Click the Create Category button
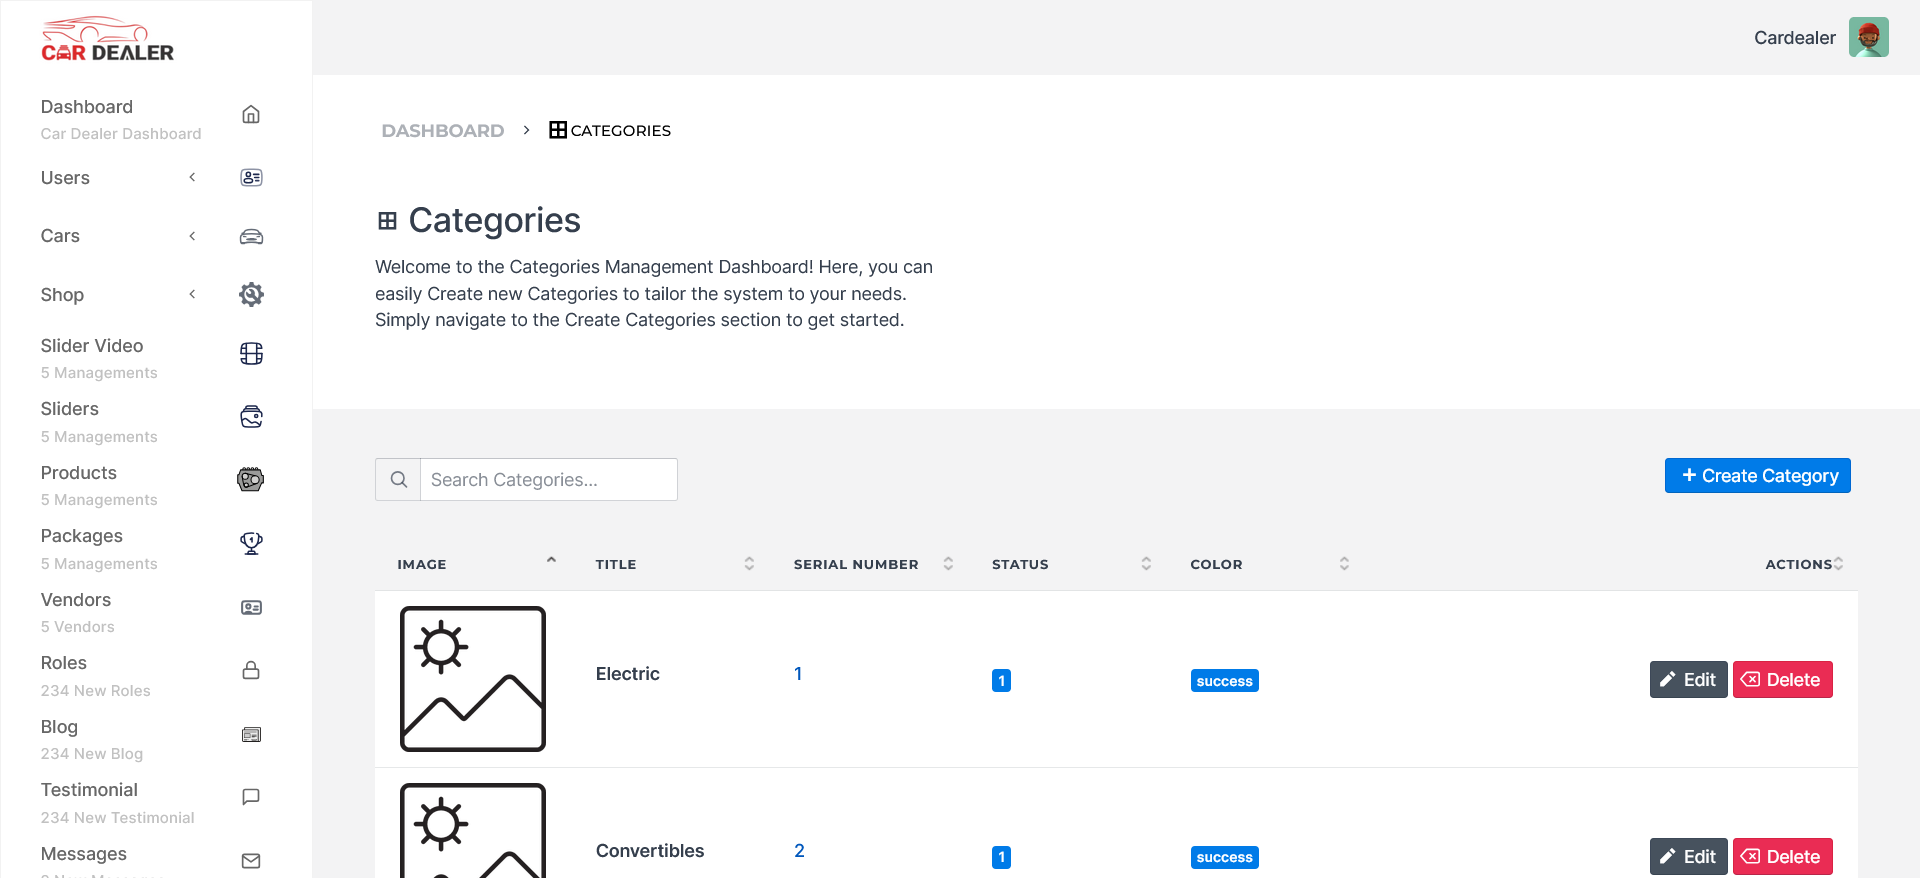Viewport: 1920px width, 878px height. click(x=1757, y=476)
